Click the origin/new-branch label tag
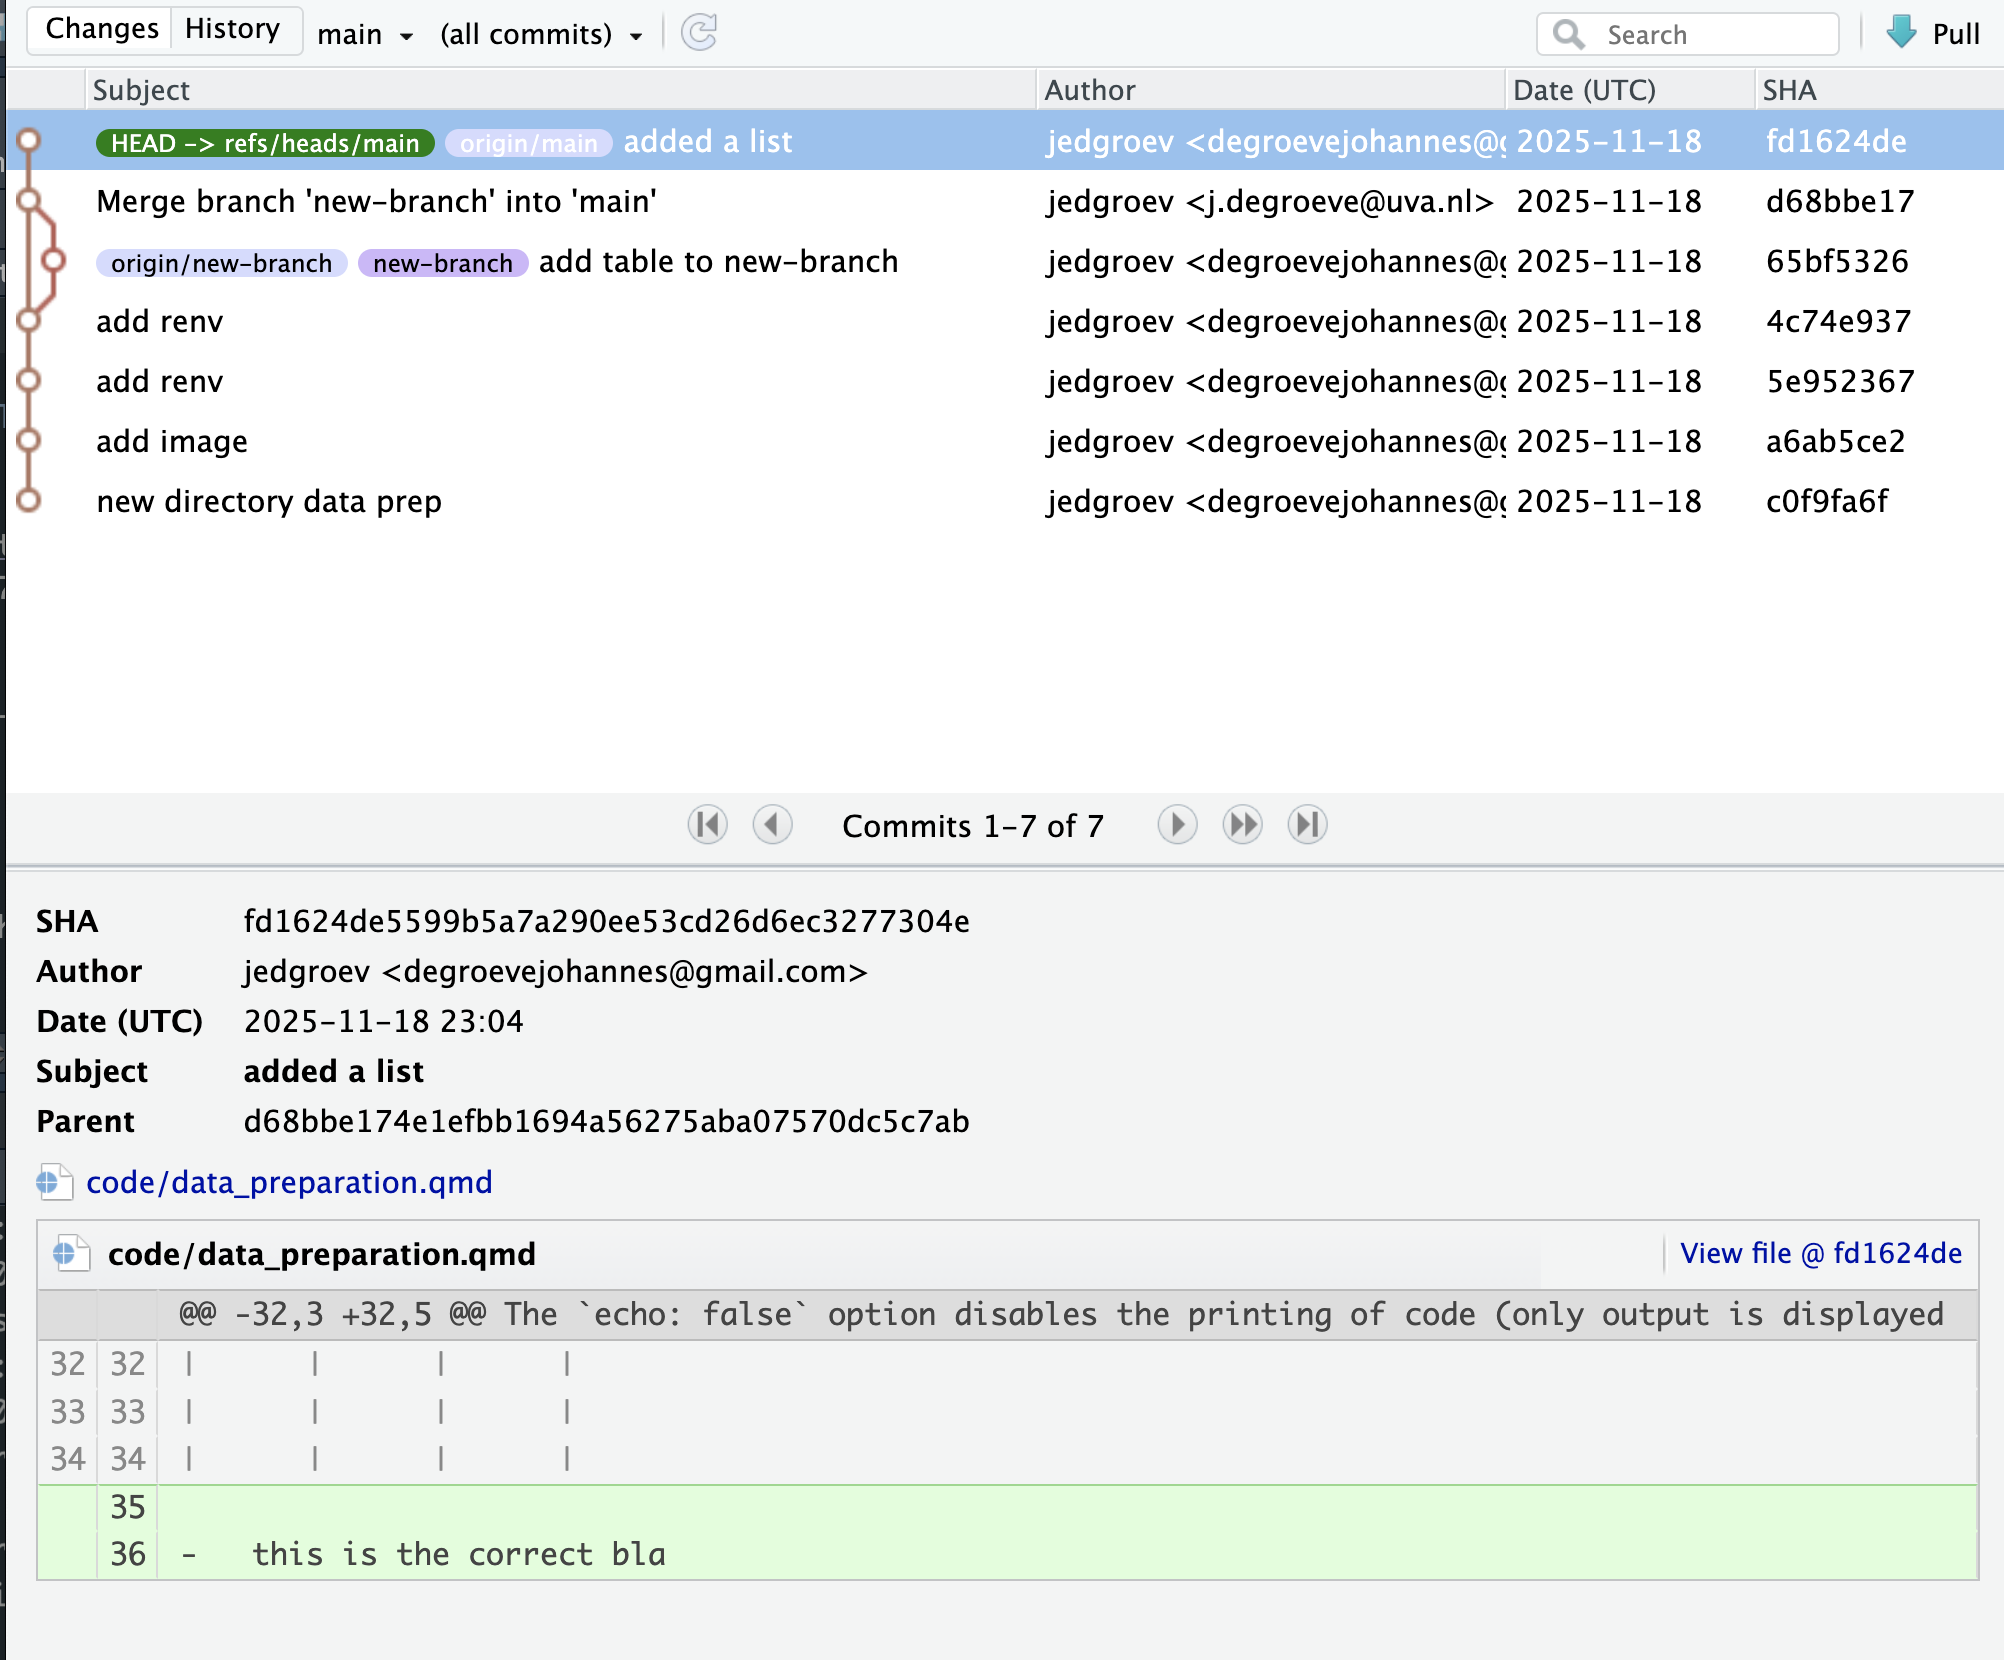 tap(221, 263)
